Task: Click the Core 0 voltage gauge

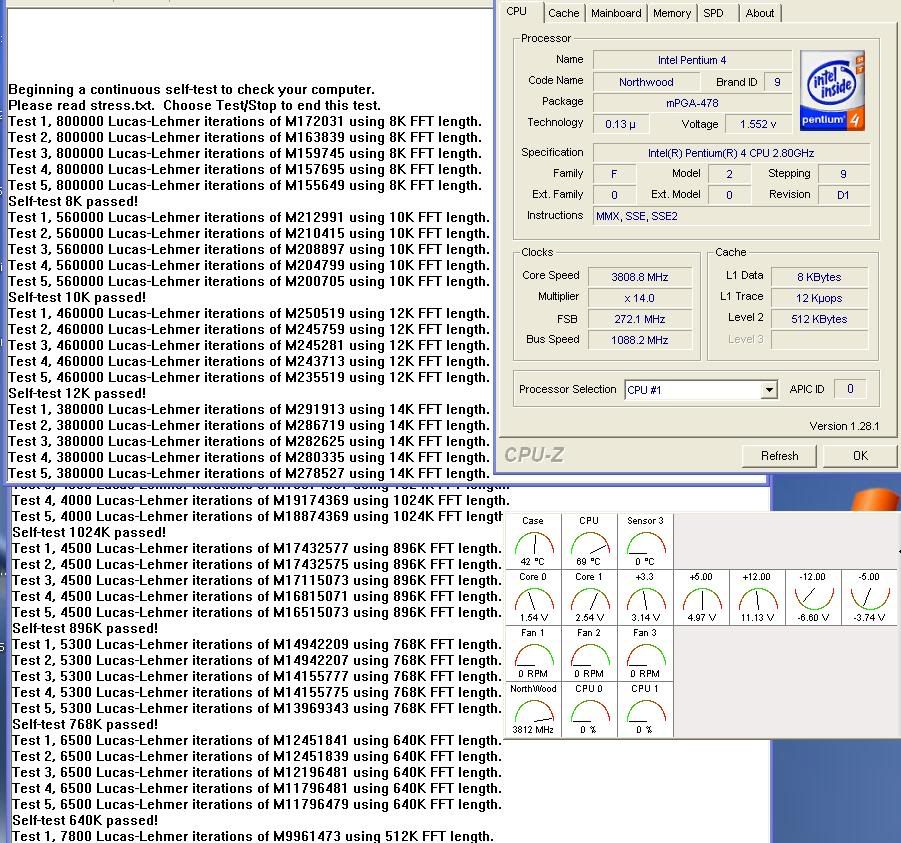Action: [x=533, y=597]
